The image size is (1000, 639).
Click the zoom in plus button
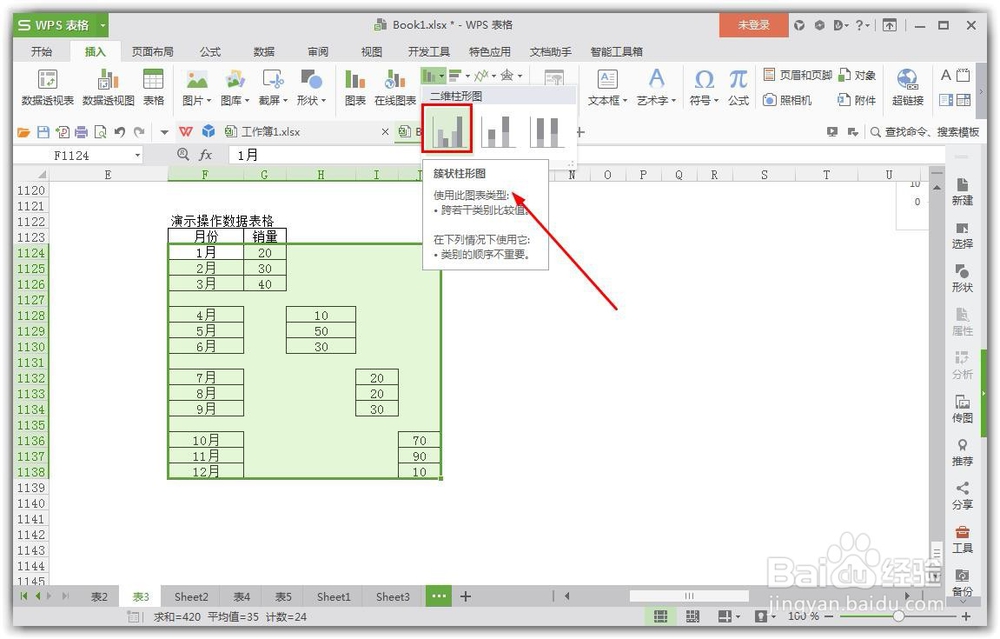tap(966, 616)
